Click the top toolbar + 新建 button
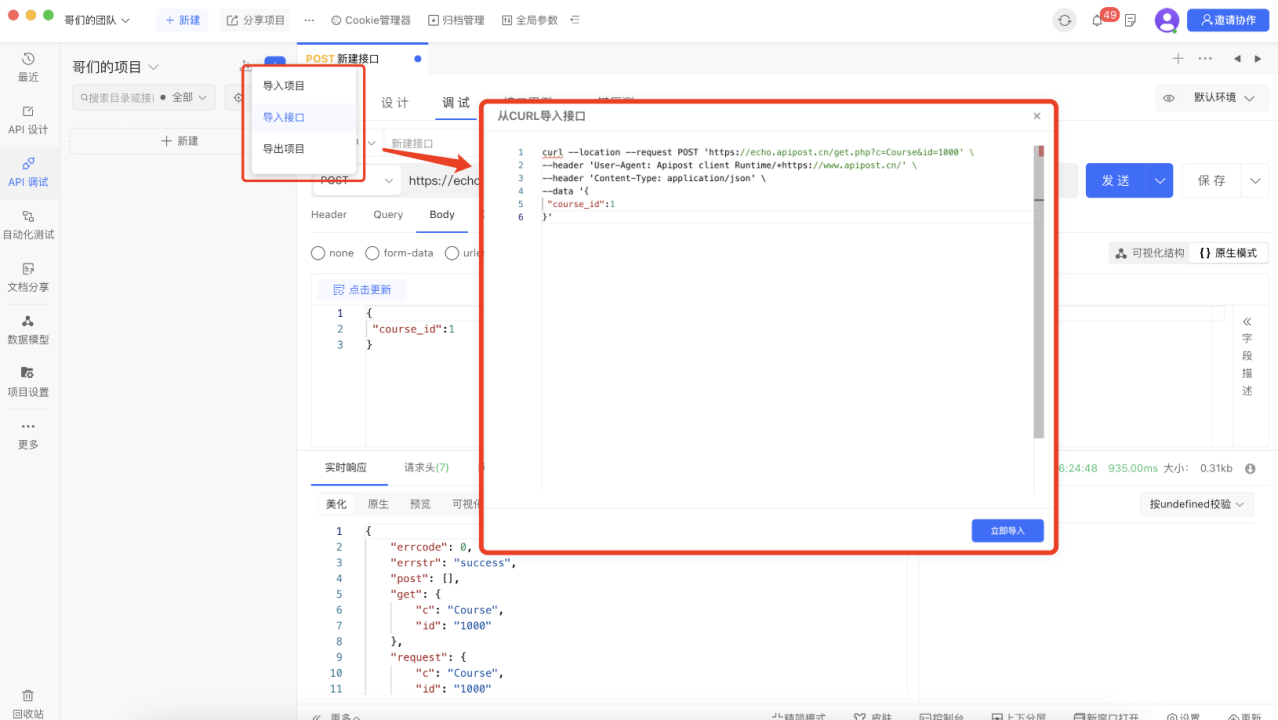The width and height of the screenshot is (1278, 720). tap(182, 20)
